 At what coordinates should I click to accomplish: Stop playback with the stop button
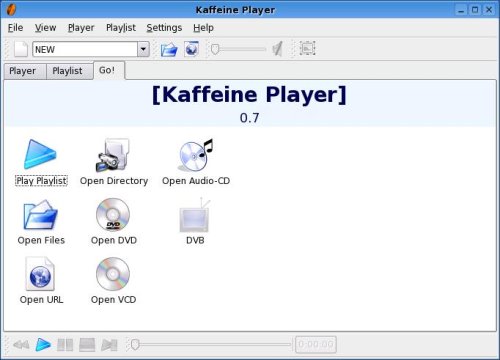(87, 345)
